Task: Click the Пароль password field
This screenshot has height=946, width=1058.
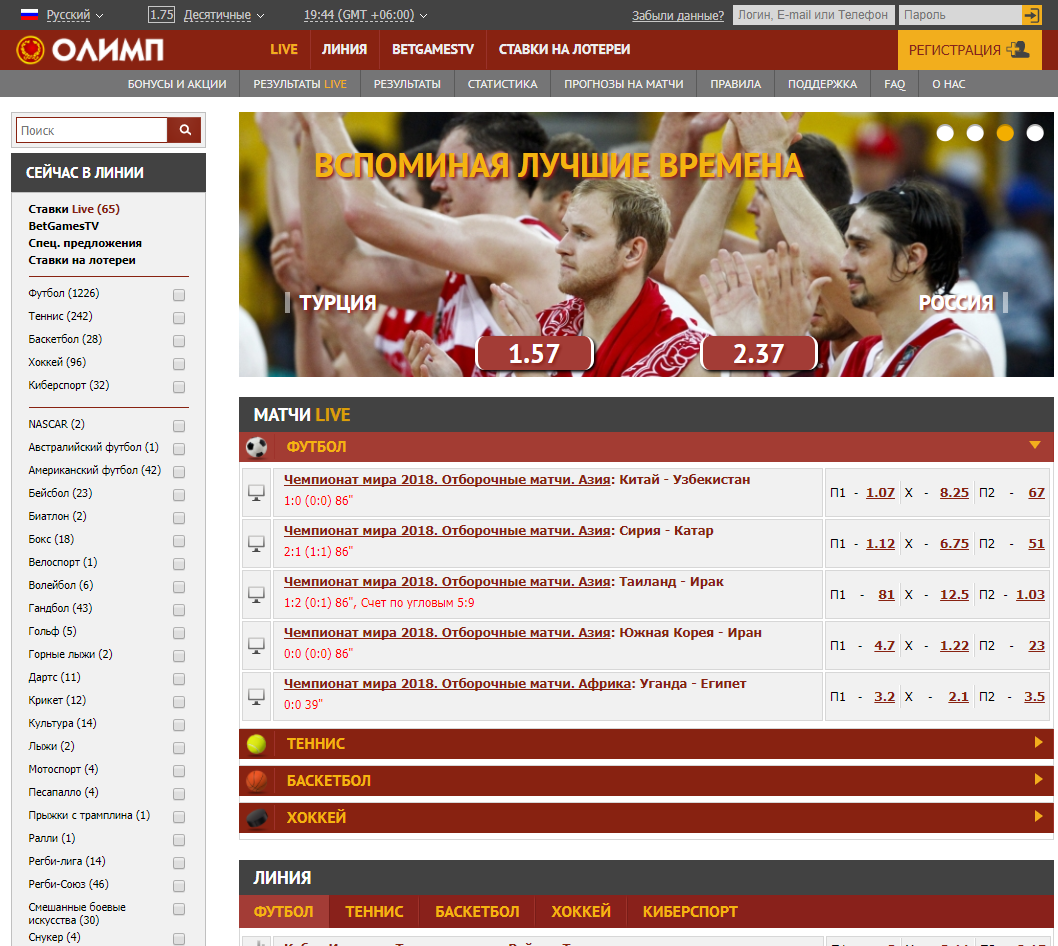Action: click(x=960, y=15)
